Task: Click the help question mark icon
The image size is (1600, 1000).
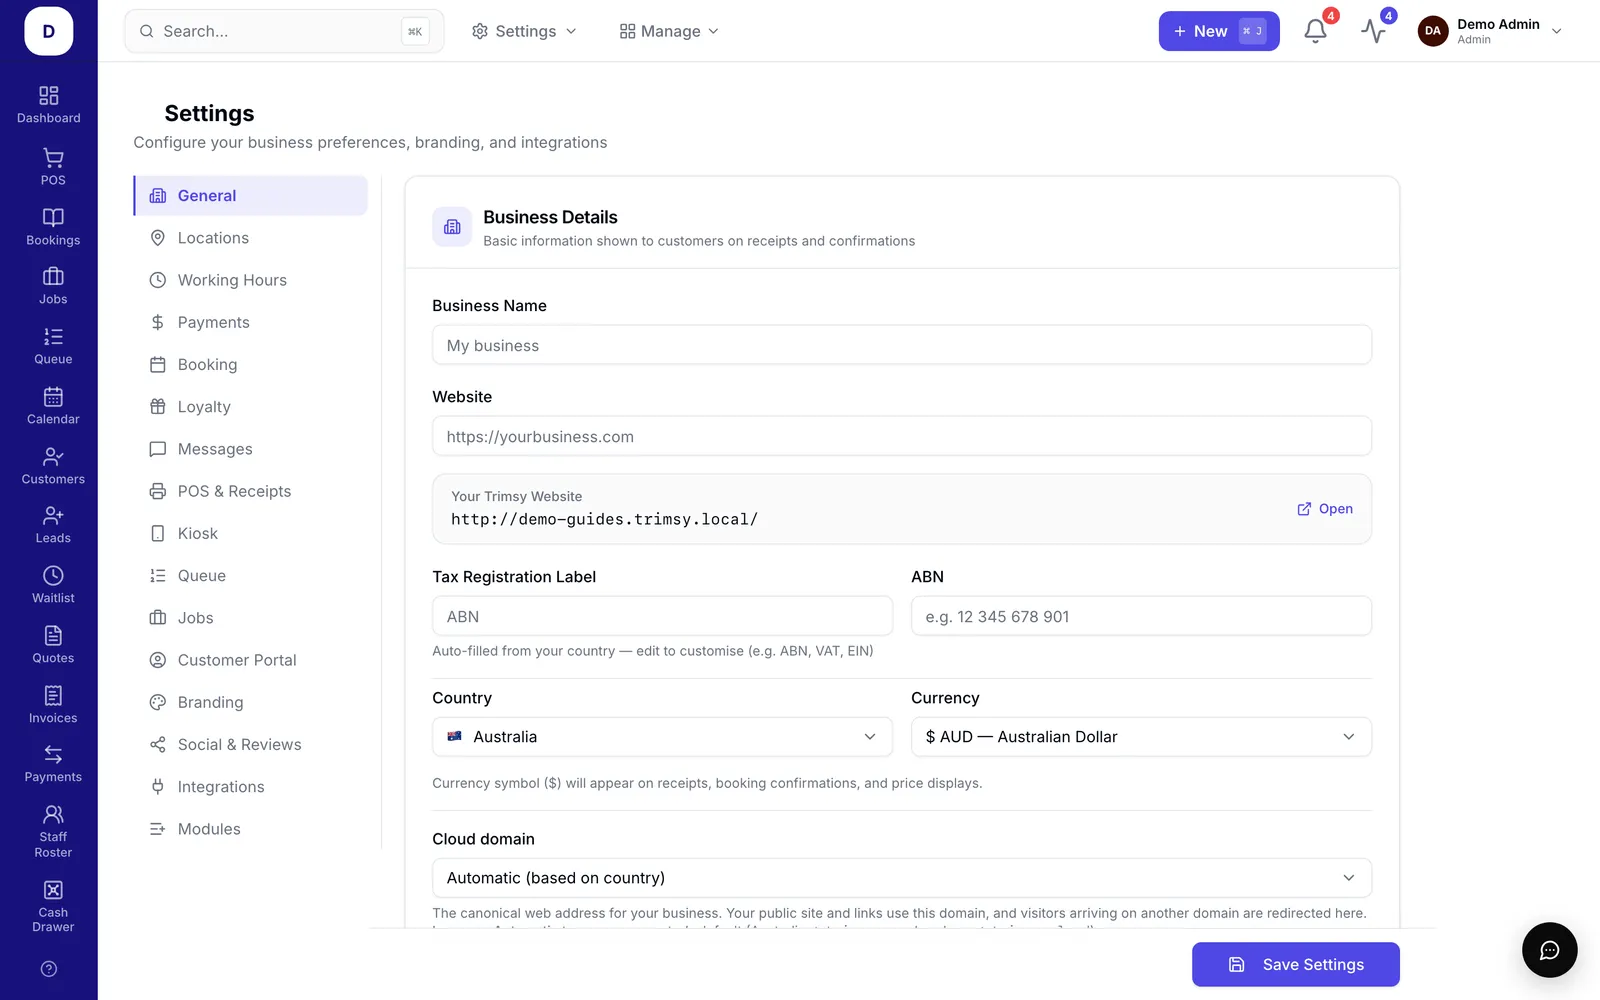Action: 49,969
